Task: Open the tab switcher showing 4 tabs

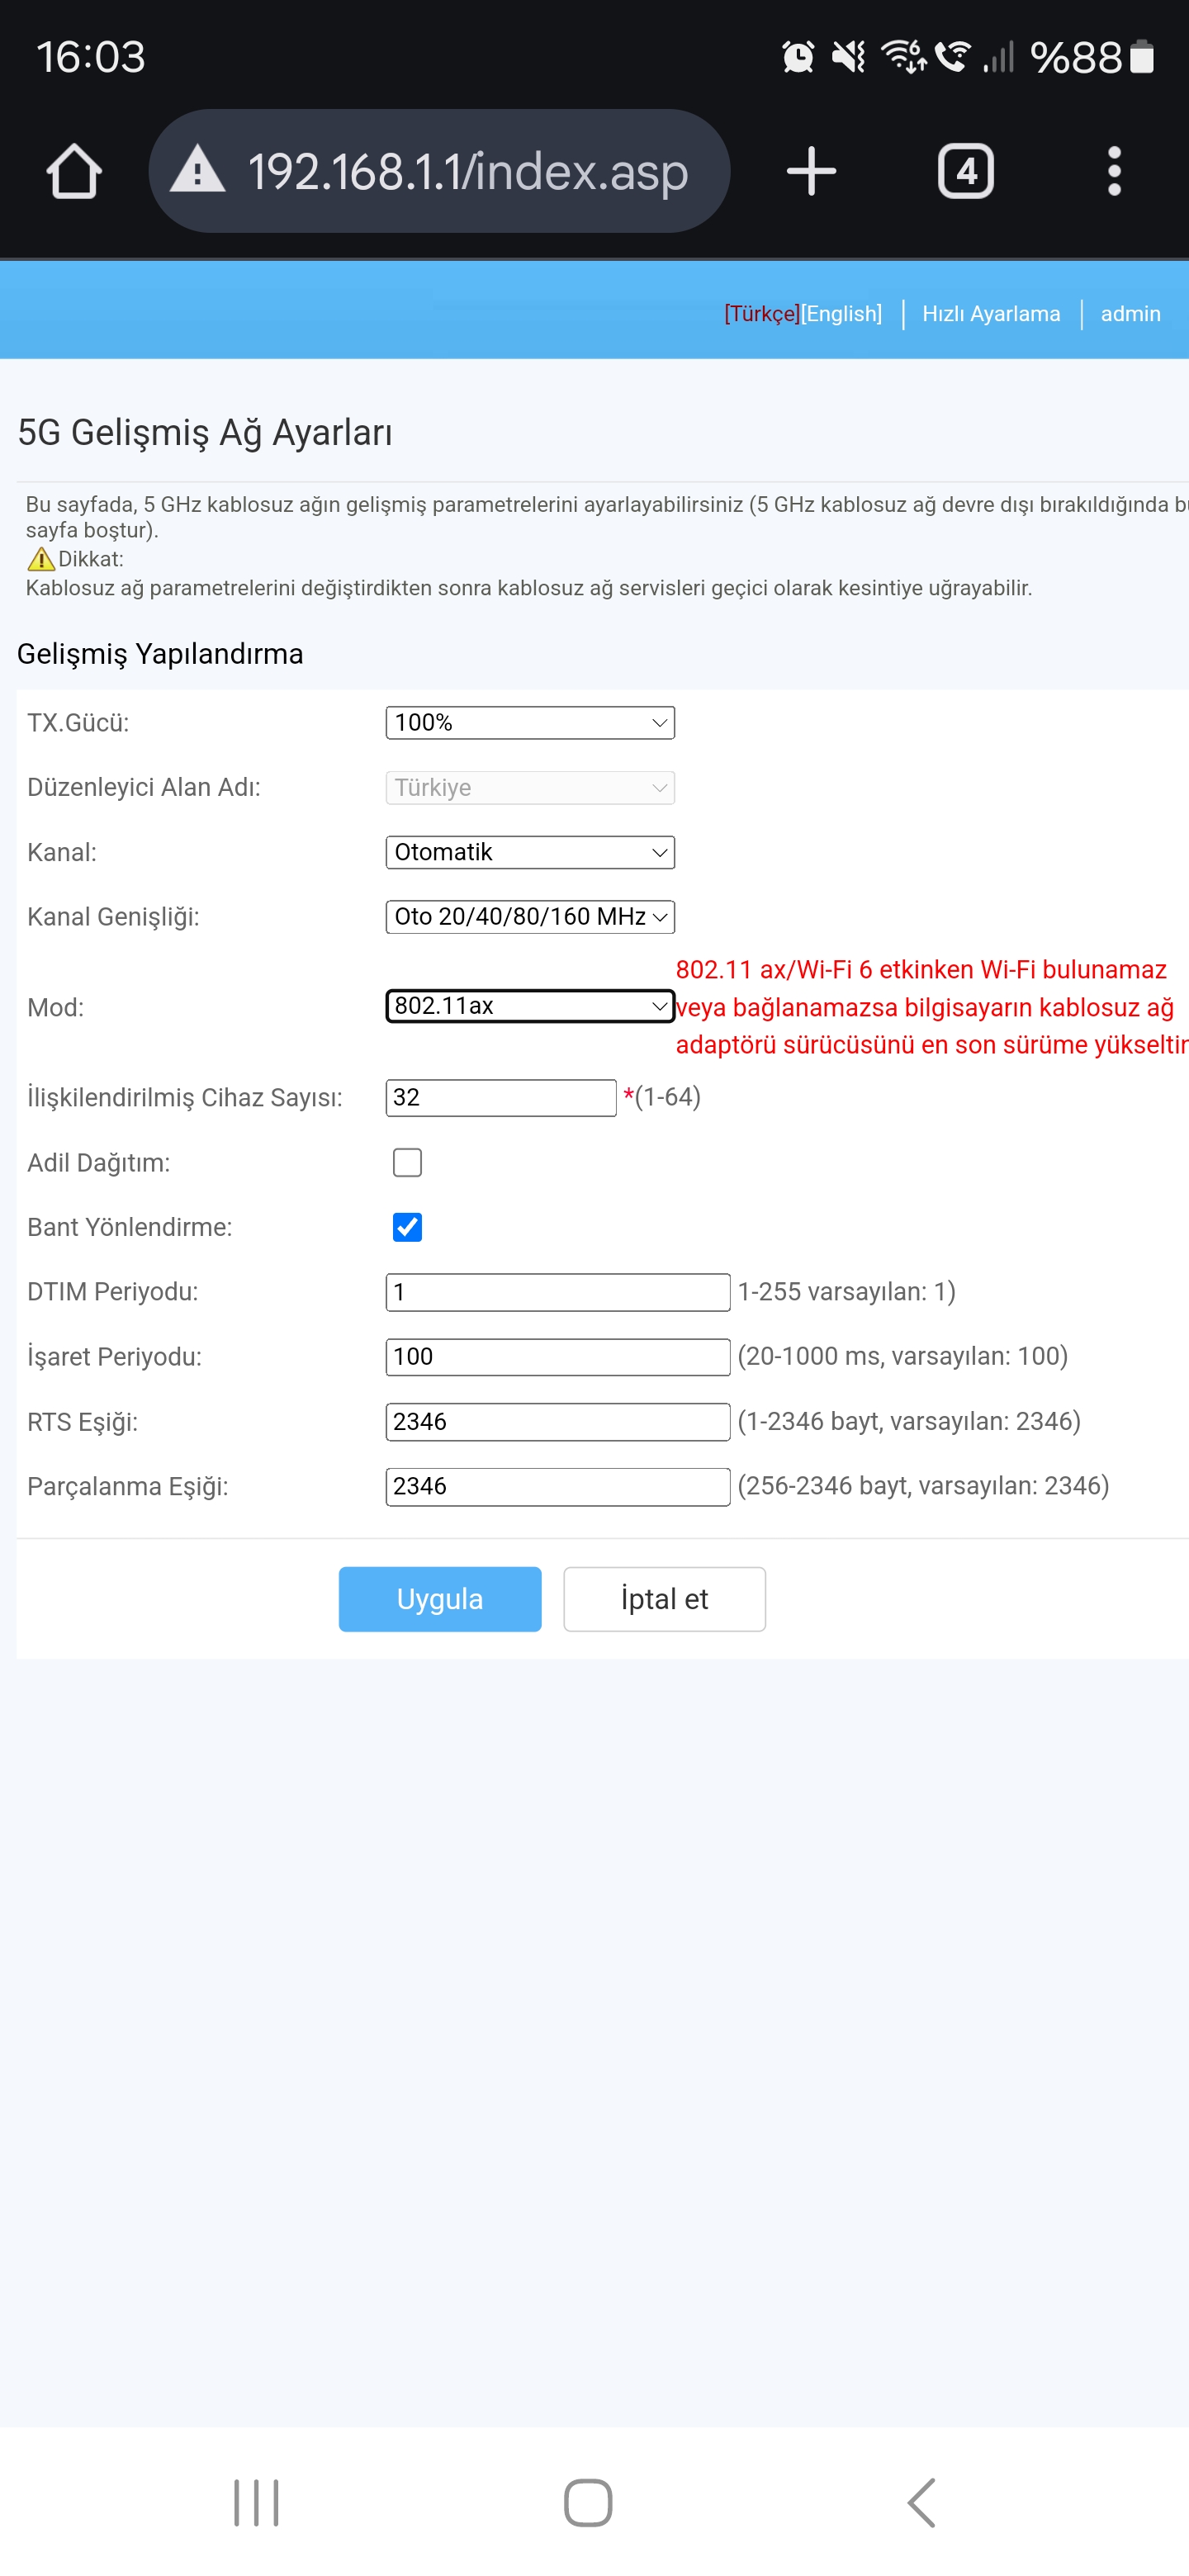Action: (x=965, y=171)
